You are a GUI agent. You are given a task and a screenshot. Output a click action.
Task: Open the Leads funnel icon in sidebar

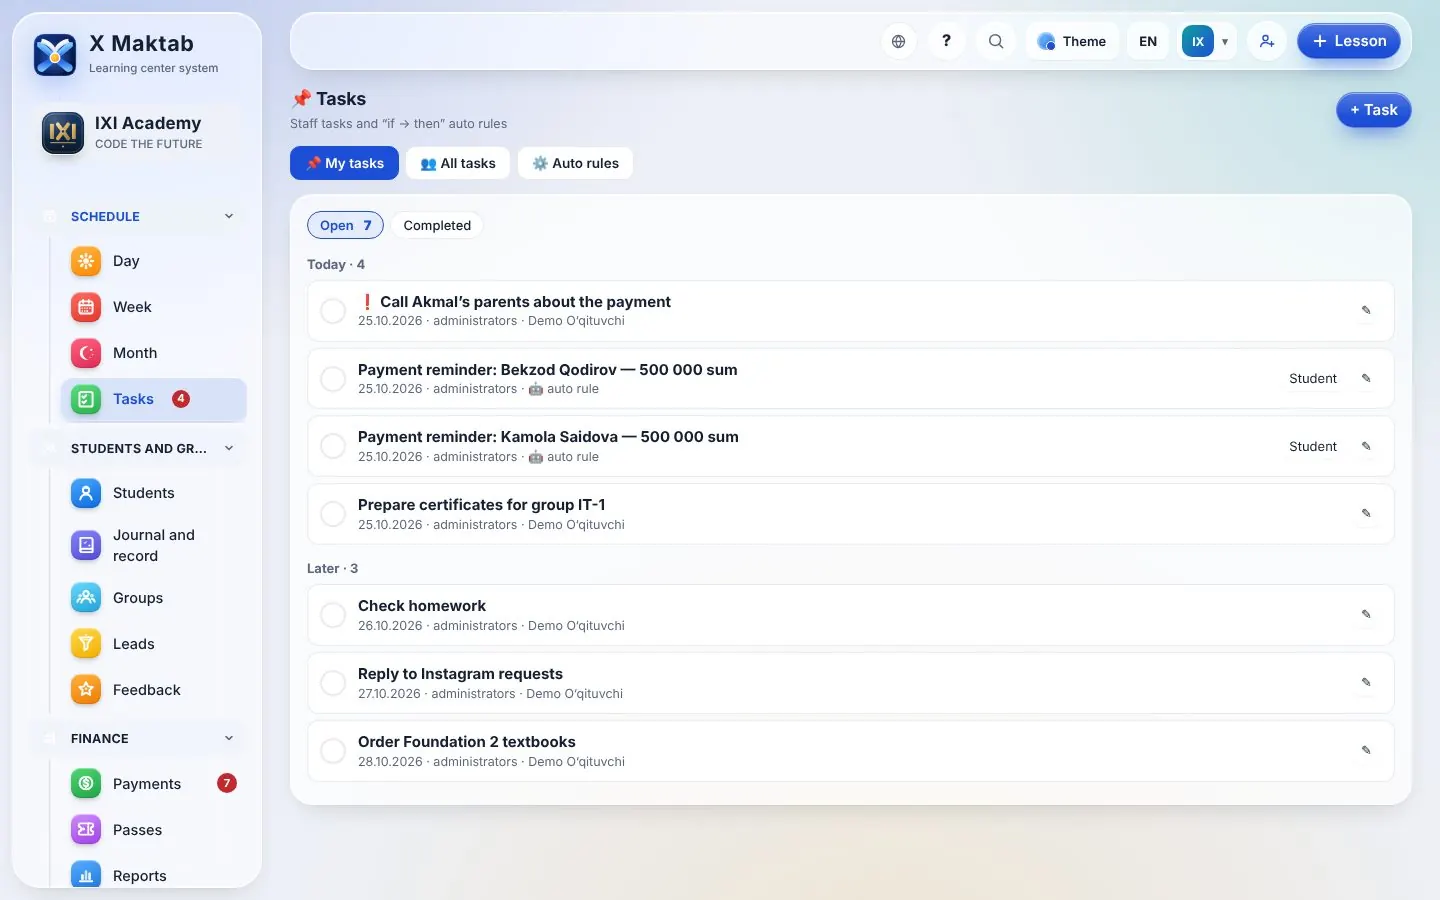click(86, 644)
